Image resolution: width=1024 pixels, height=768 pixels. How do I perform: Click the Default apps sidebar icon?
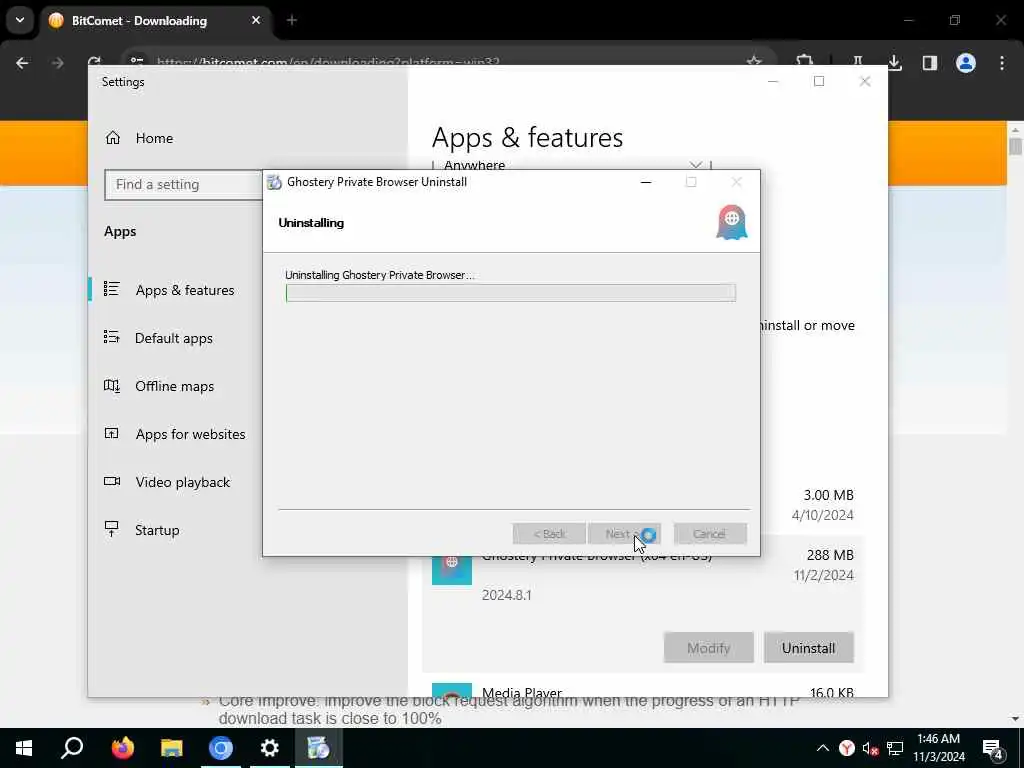[x=112, y=337]
